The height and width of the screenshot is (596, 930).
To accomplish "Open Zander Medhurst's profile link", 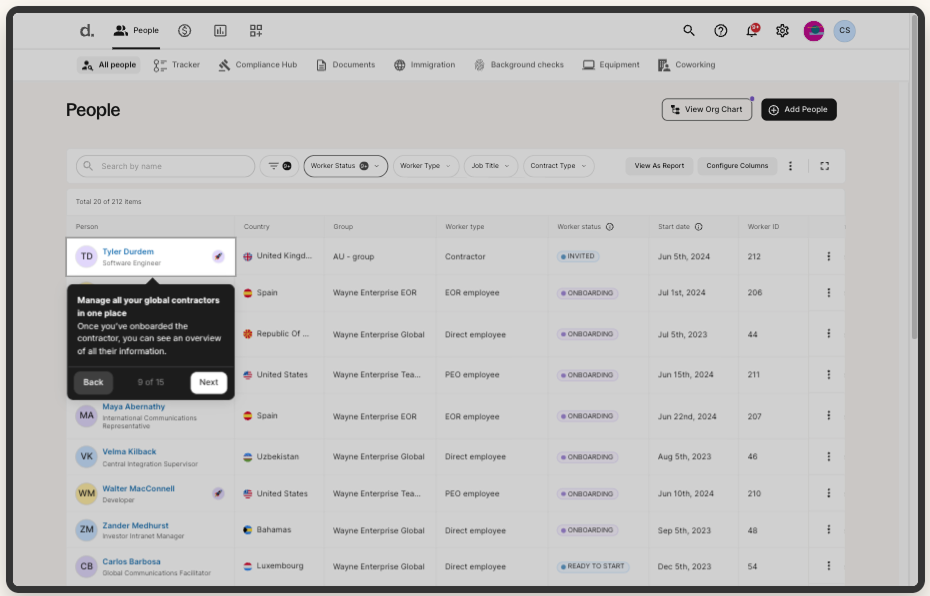I will [x=135, y=525].
